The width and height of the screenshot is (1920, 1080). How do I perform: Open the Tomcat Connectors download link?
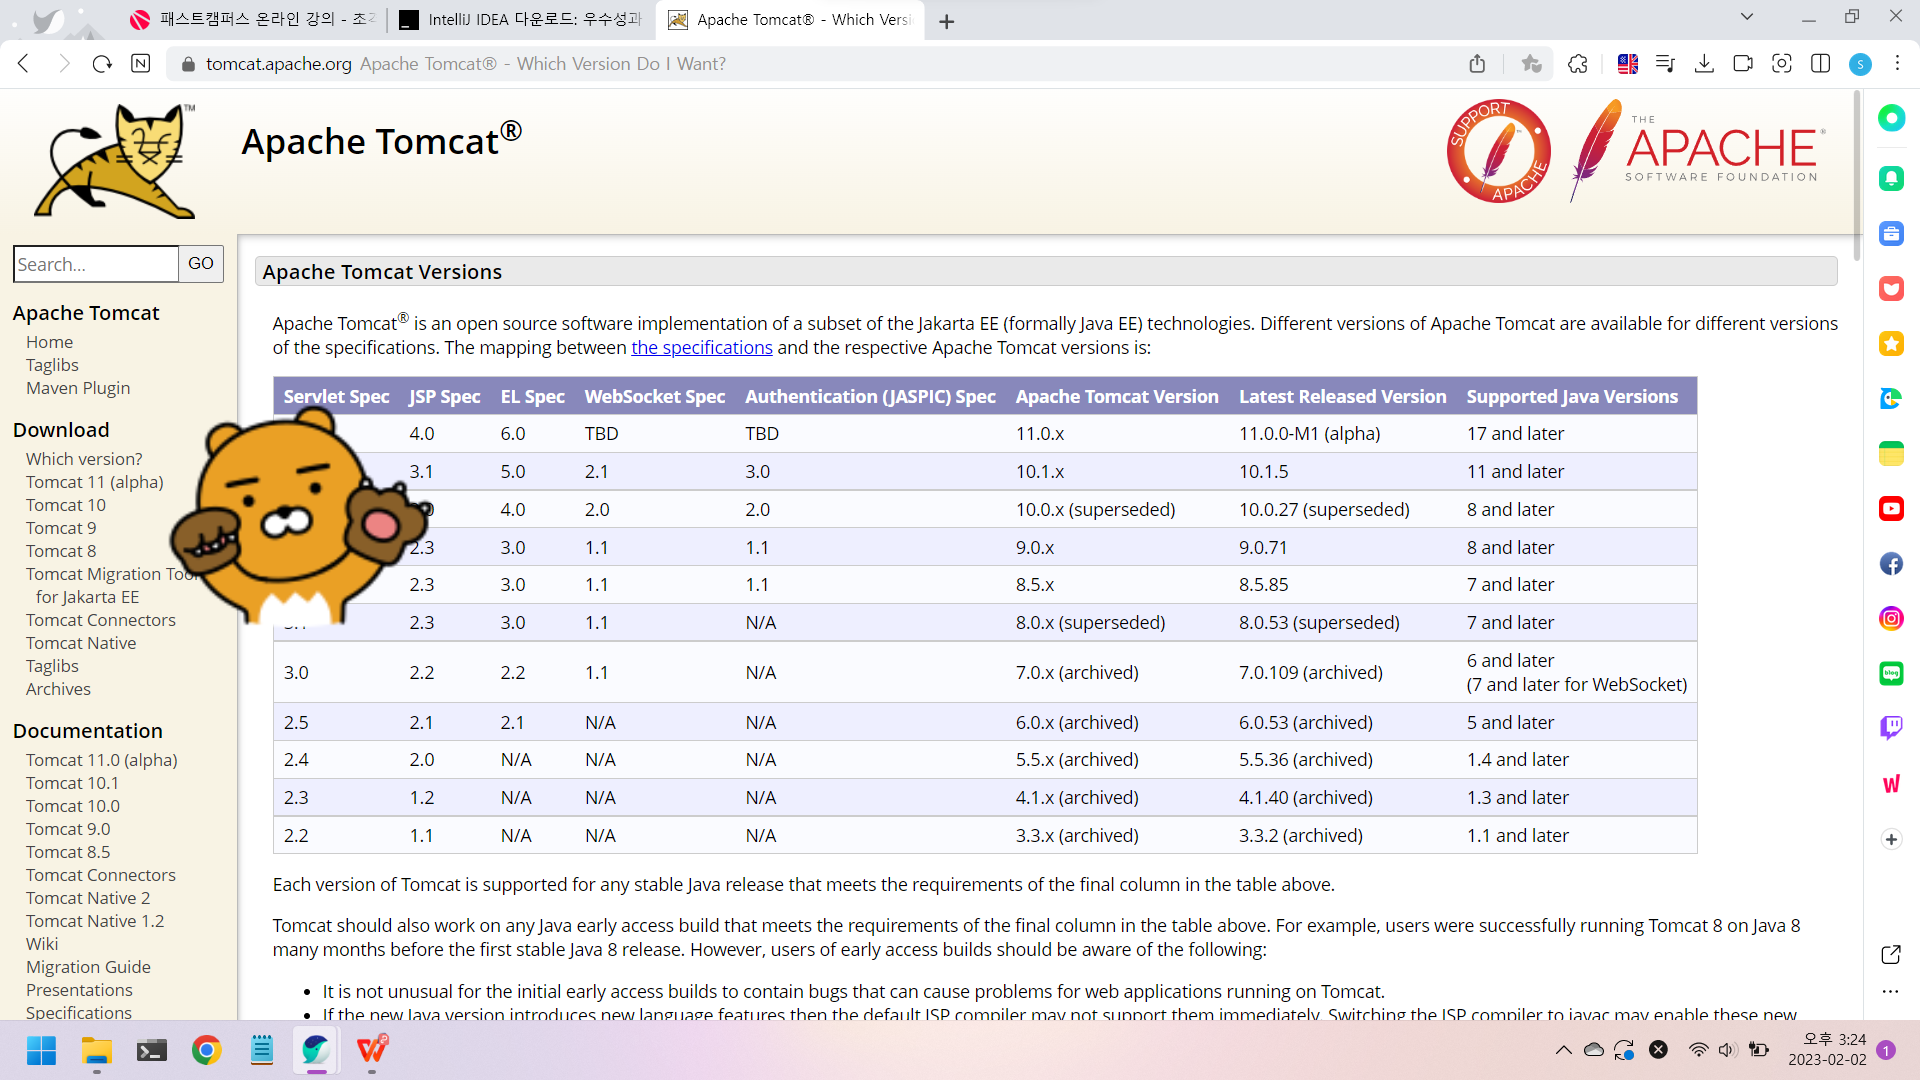[x=101, y=620]
